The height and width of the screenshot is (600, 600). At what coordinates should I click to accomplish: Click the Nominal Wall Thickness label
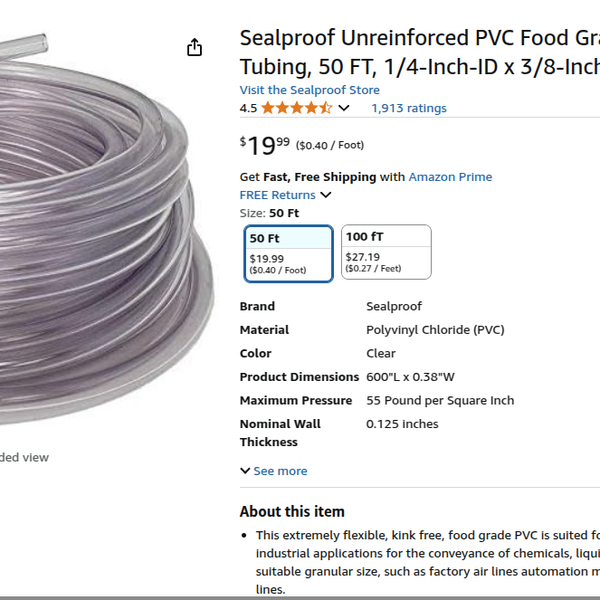[280, 433]
